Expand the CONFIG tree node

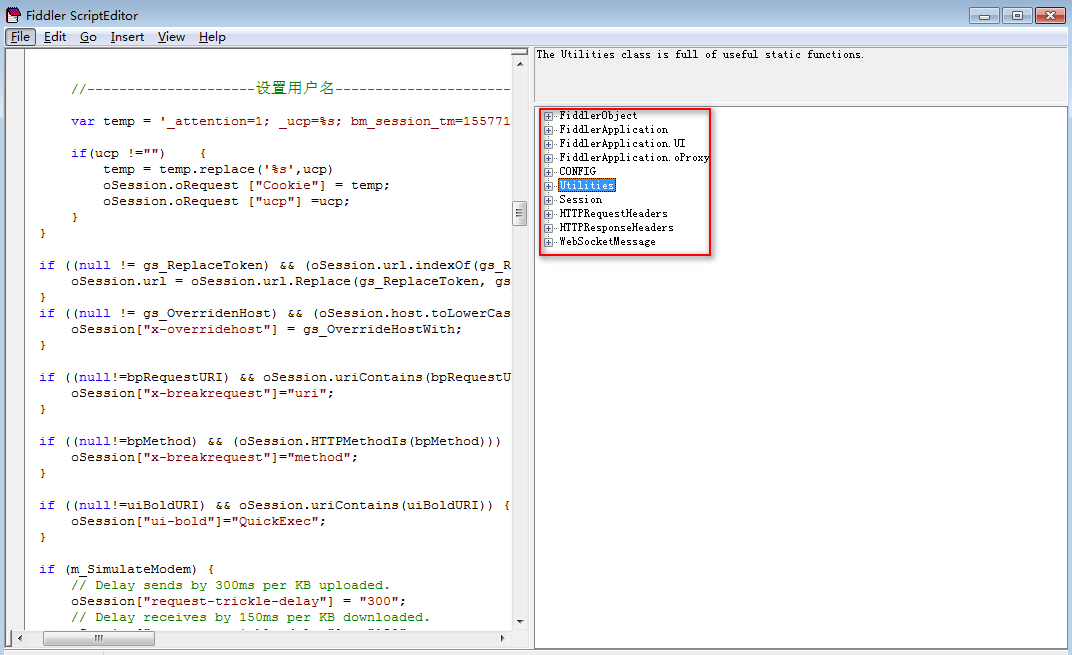[548, 172]
